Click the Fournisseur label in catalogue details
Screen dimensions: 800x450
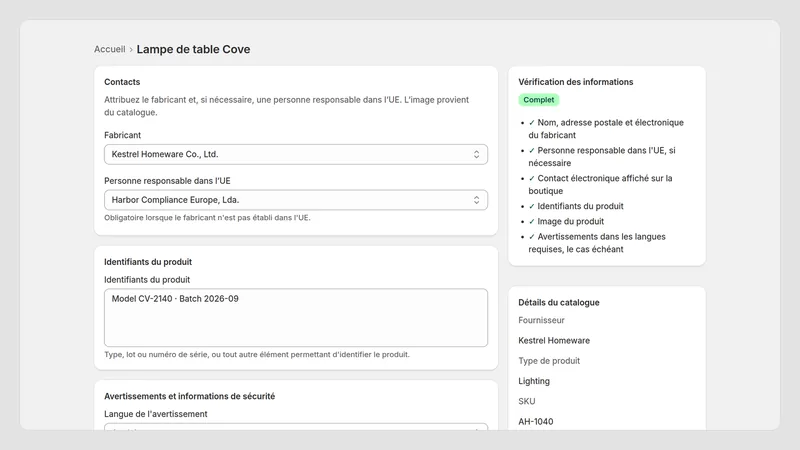[541, 320]
